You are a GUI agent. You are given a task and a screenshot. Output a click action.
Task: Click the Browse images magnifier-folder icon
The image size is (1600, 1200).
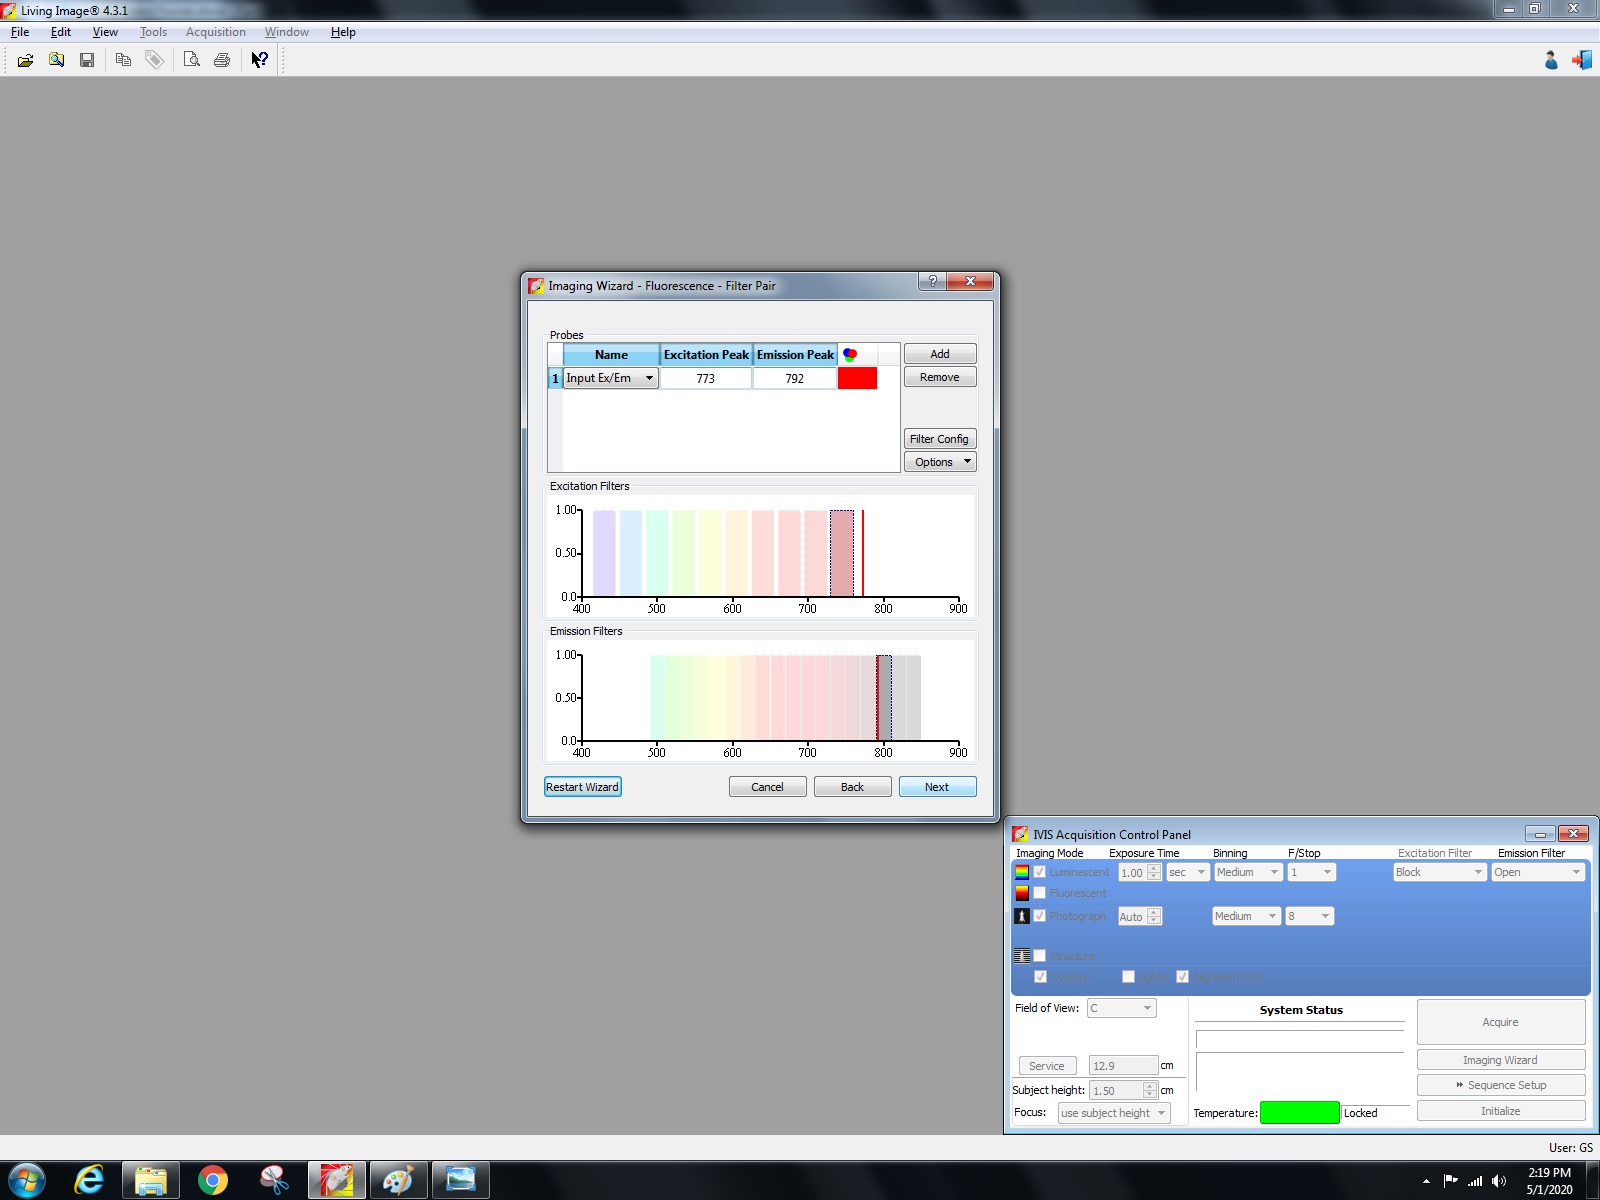click(x=57, y=60)
